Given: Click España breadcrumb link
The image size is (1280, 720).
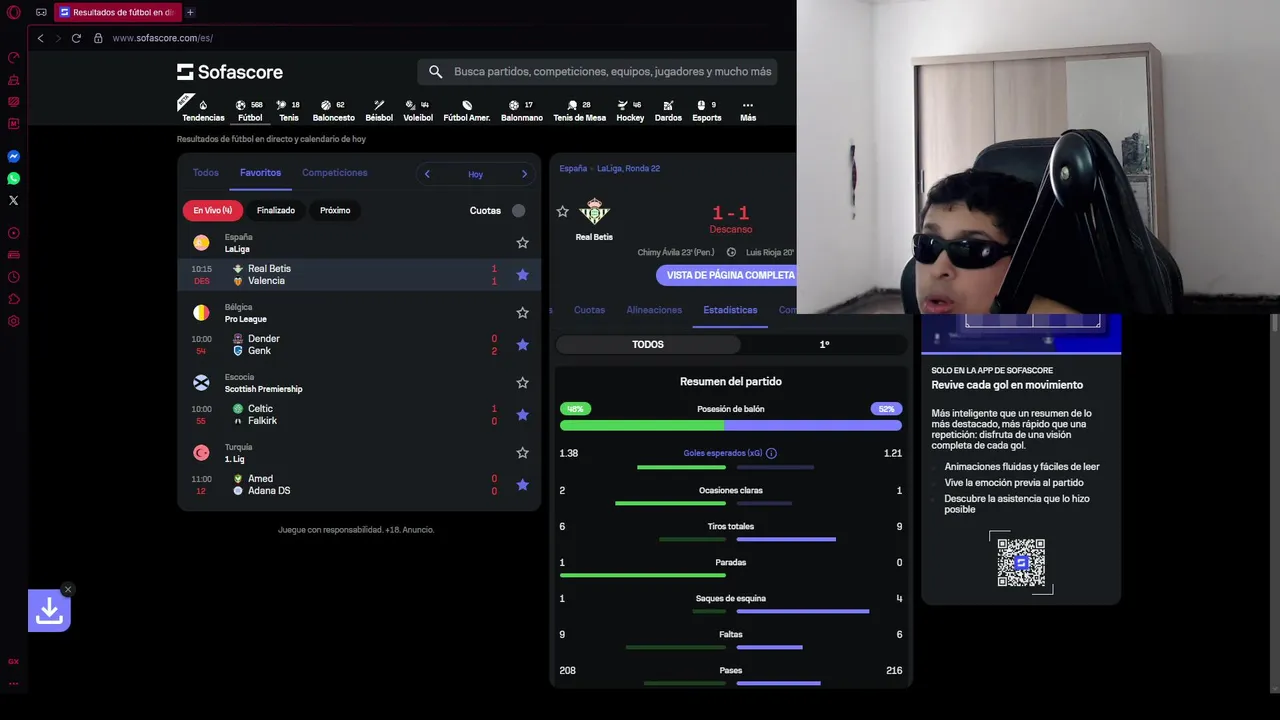Looking at the screenshot, I should click(573, 169).
